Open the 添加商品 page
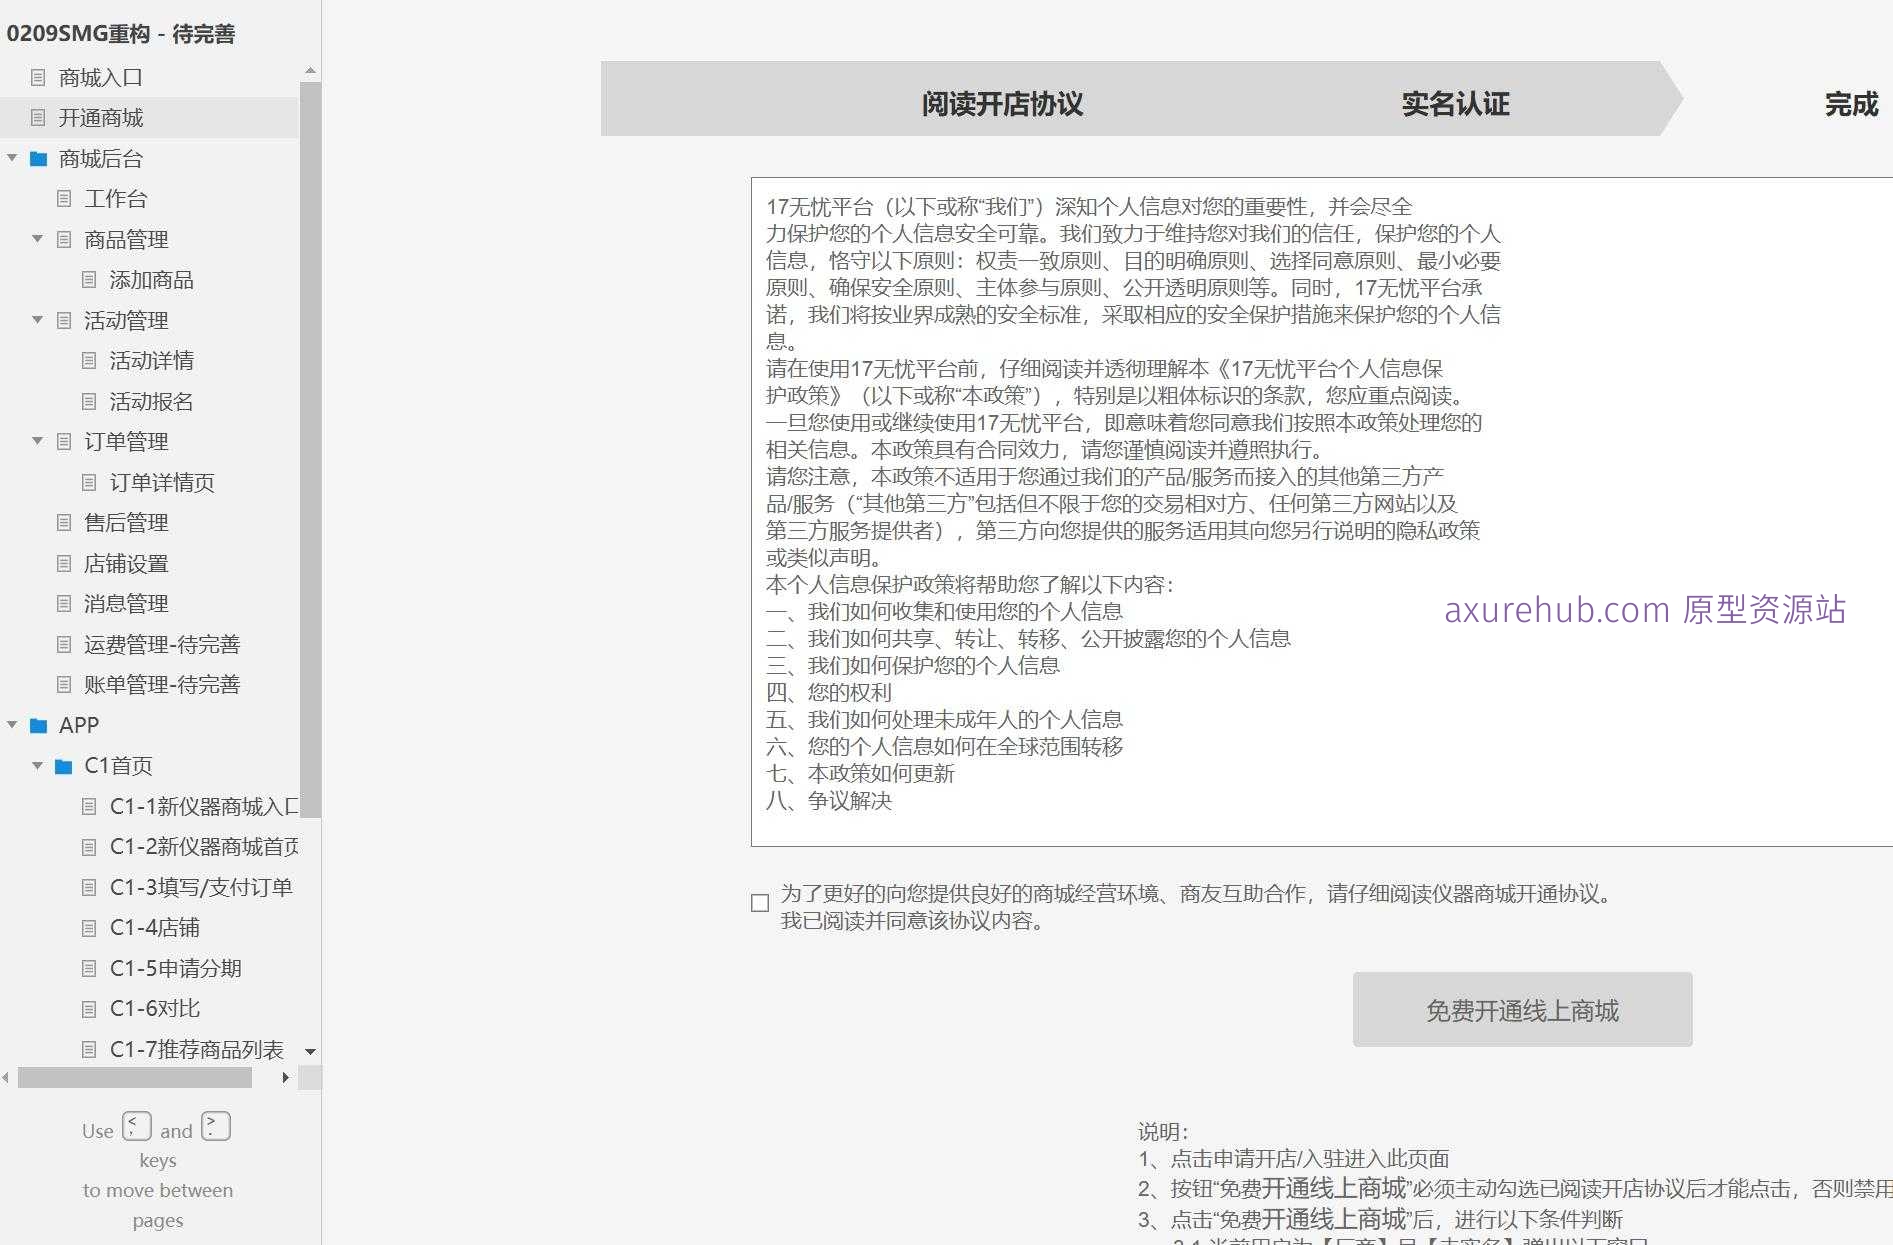 151,280
